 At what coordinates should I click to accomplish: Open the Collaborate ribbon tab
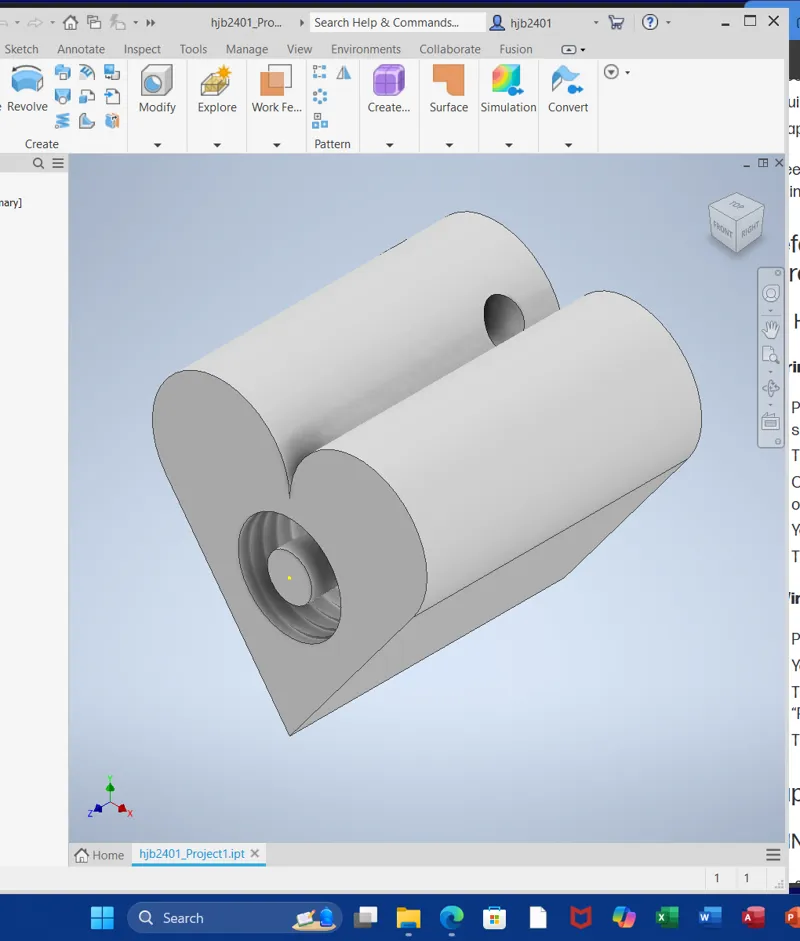point(450,49)
